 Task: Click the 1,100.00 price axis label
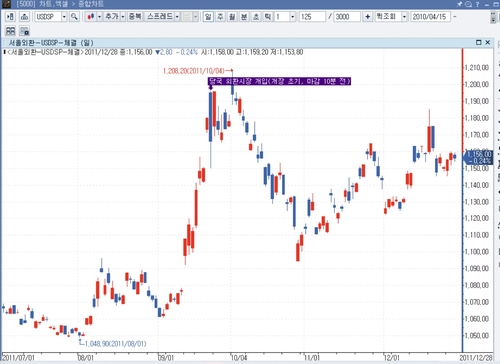tap(477, 252)
